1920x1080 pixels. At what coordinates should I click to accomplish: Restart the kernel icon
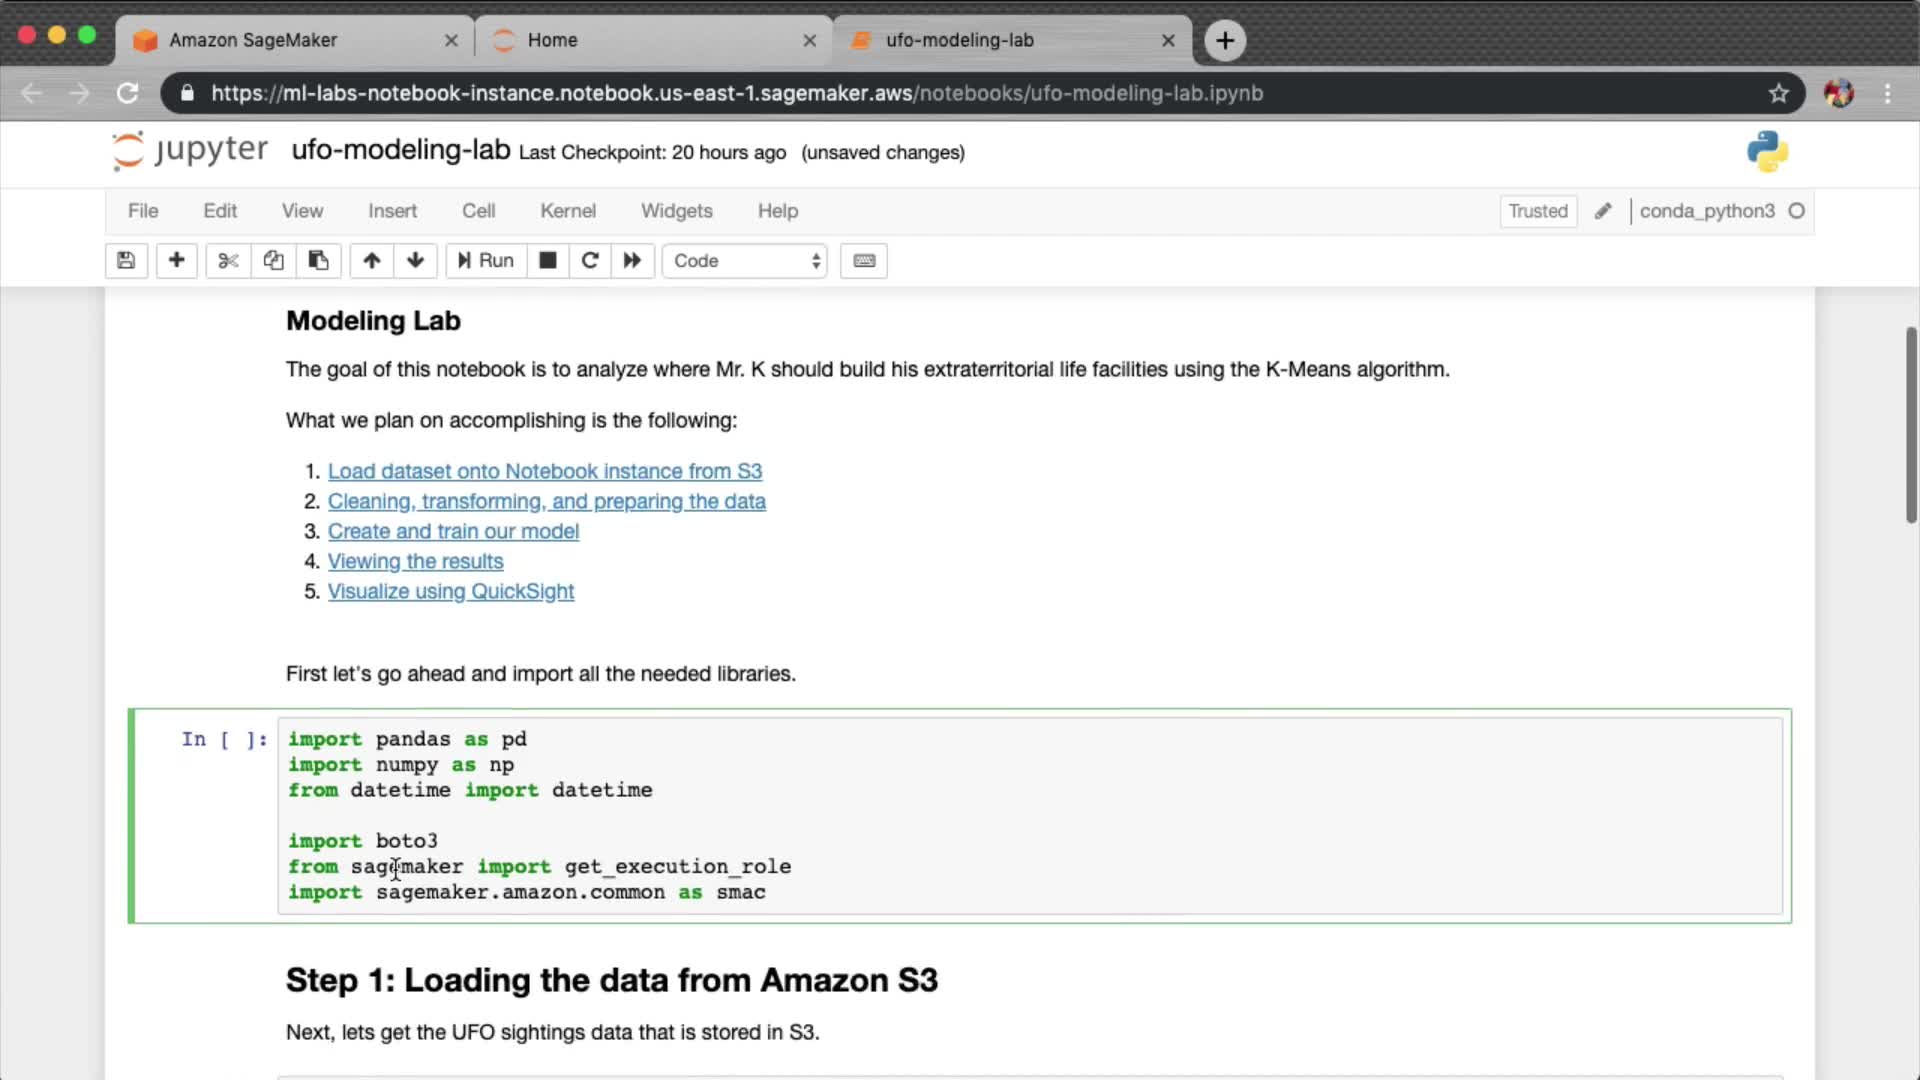pos(590,261)
